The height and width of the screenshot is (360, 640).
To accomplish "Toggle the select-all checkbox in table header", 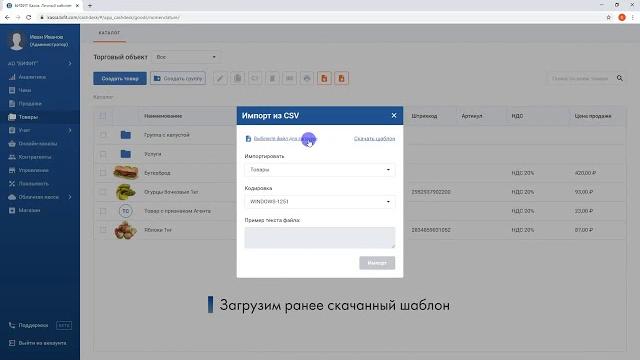I will 103,116.
